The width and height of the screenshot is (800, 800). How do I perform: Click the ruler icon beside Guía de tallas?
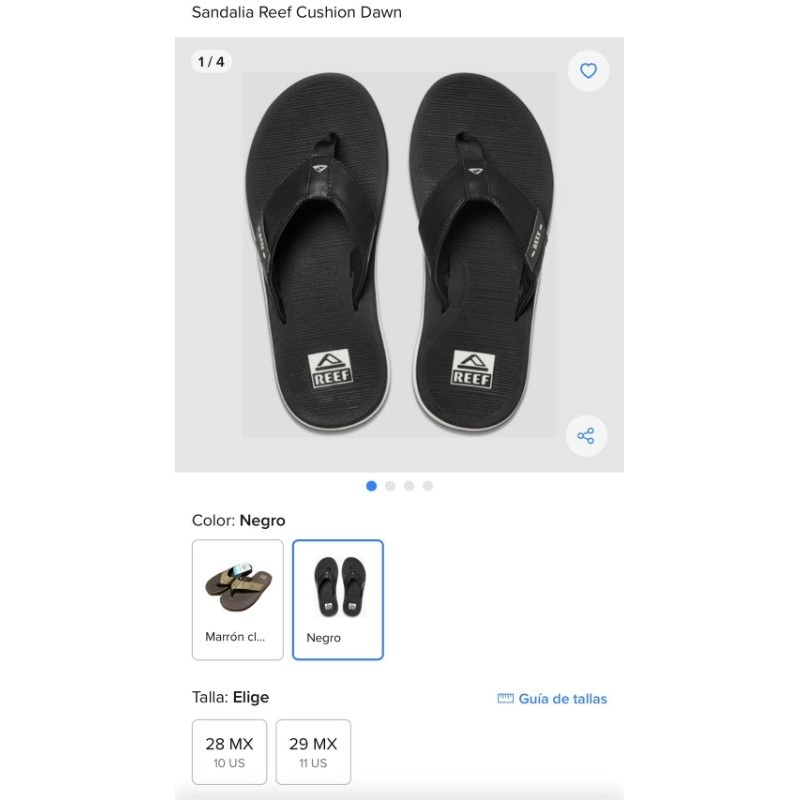(x=506, y=699)
